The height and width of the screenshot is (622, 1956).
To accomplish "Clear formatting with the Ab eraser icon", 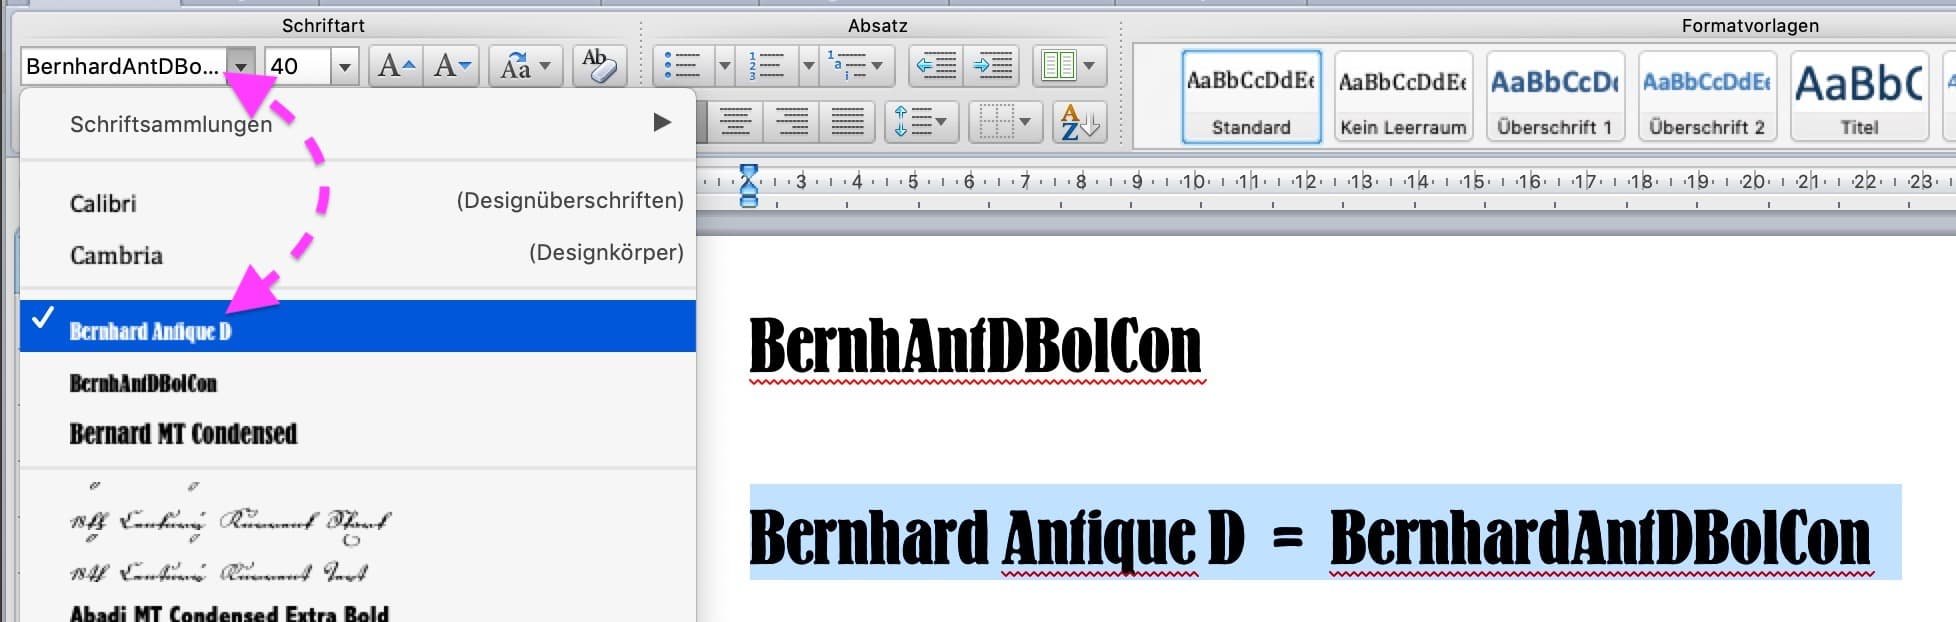I will (x=599, y=67).
